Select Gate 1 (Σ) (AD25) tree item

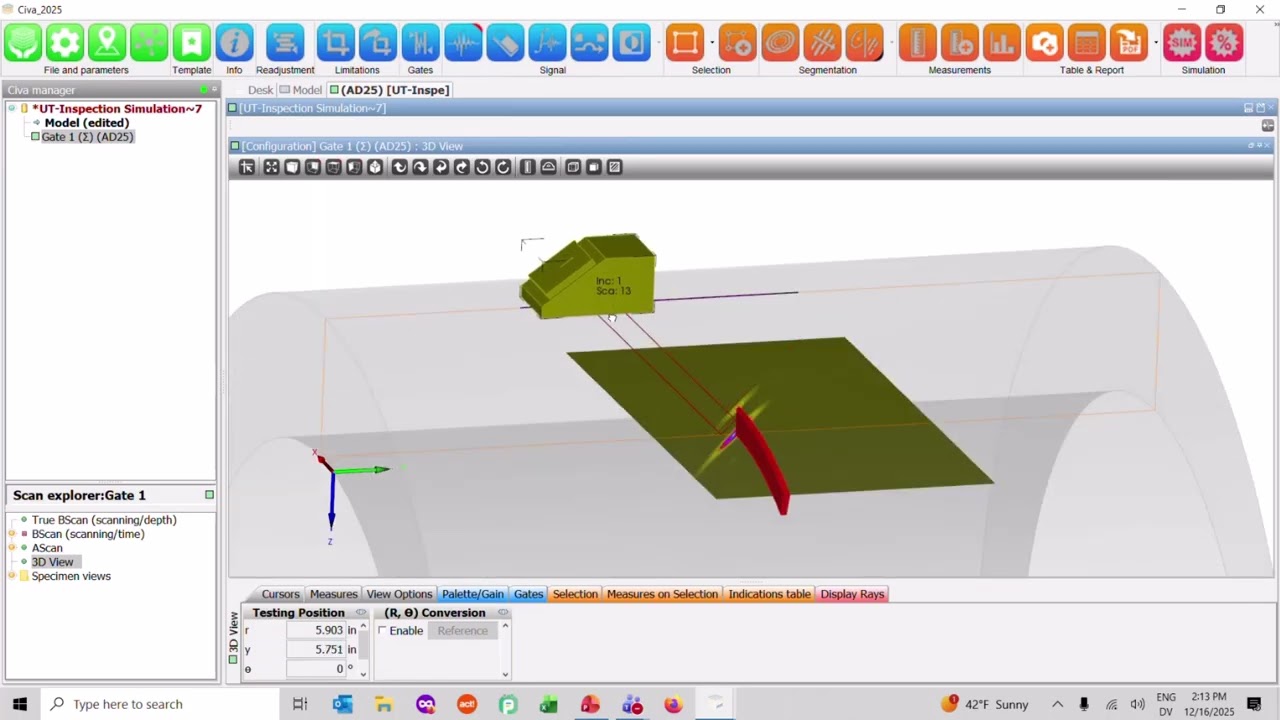[87, 137]
